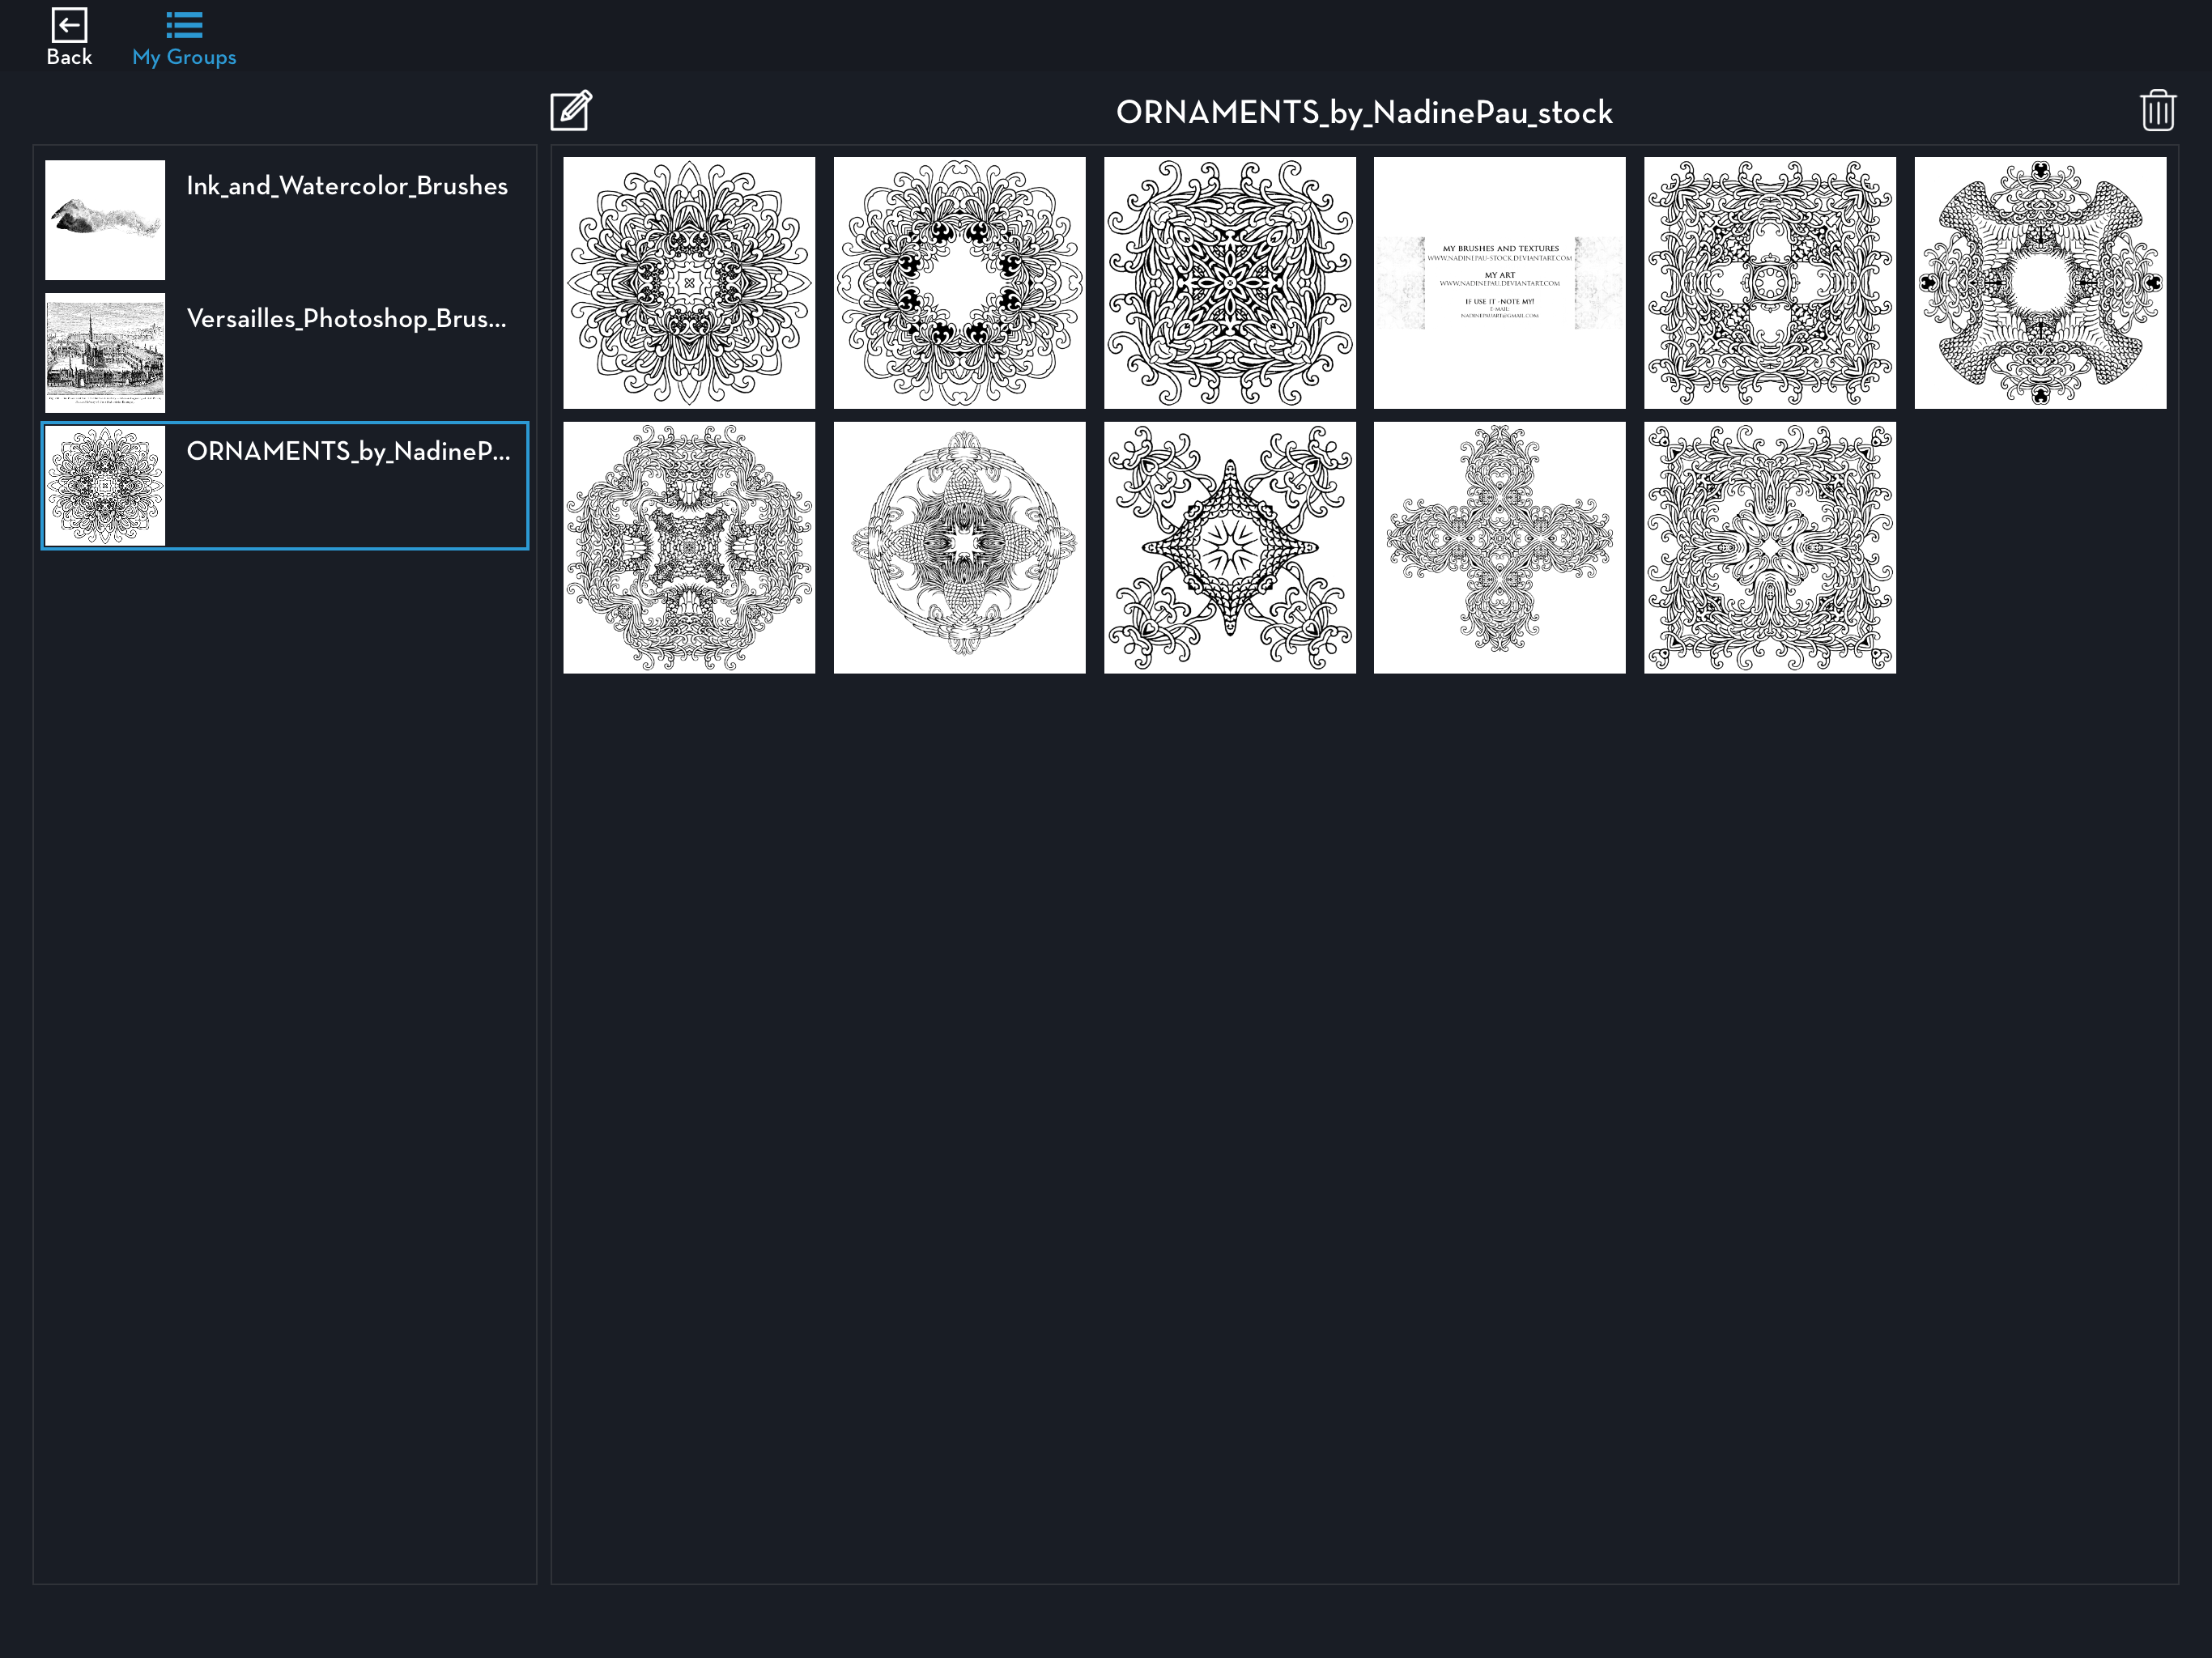Pick the circular framed ornament in second row

coord(959,548)
